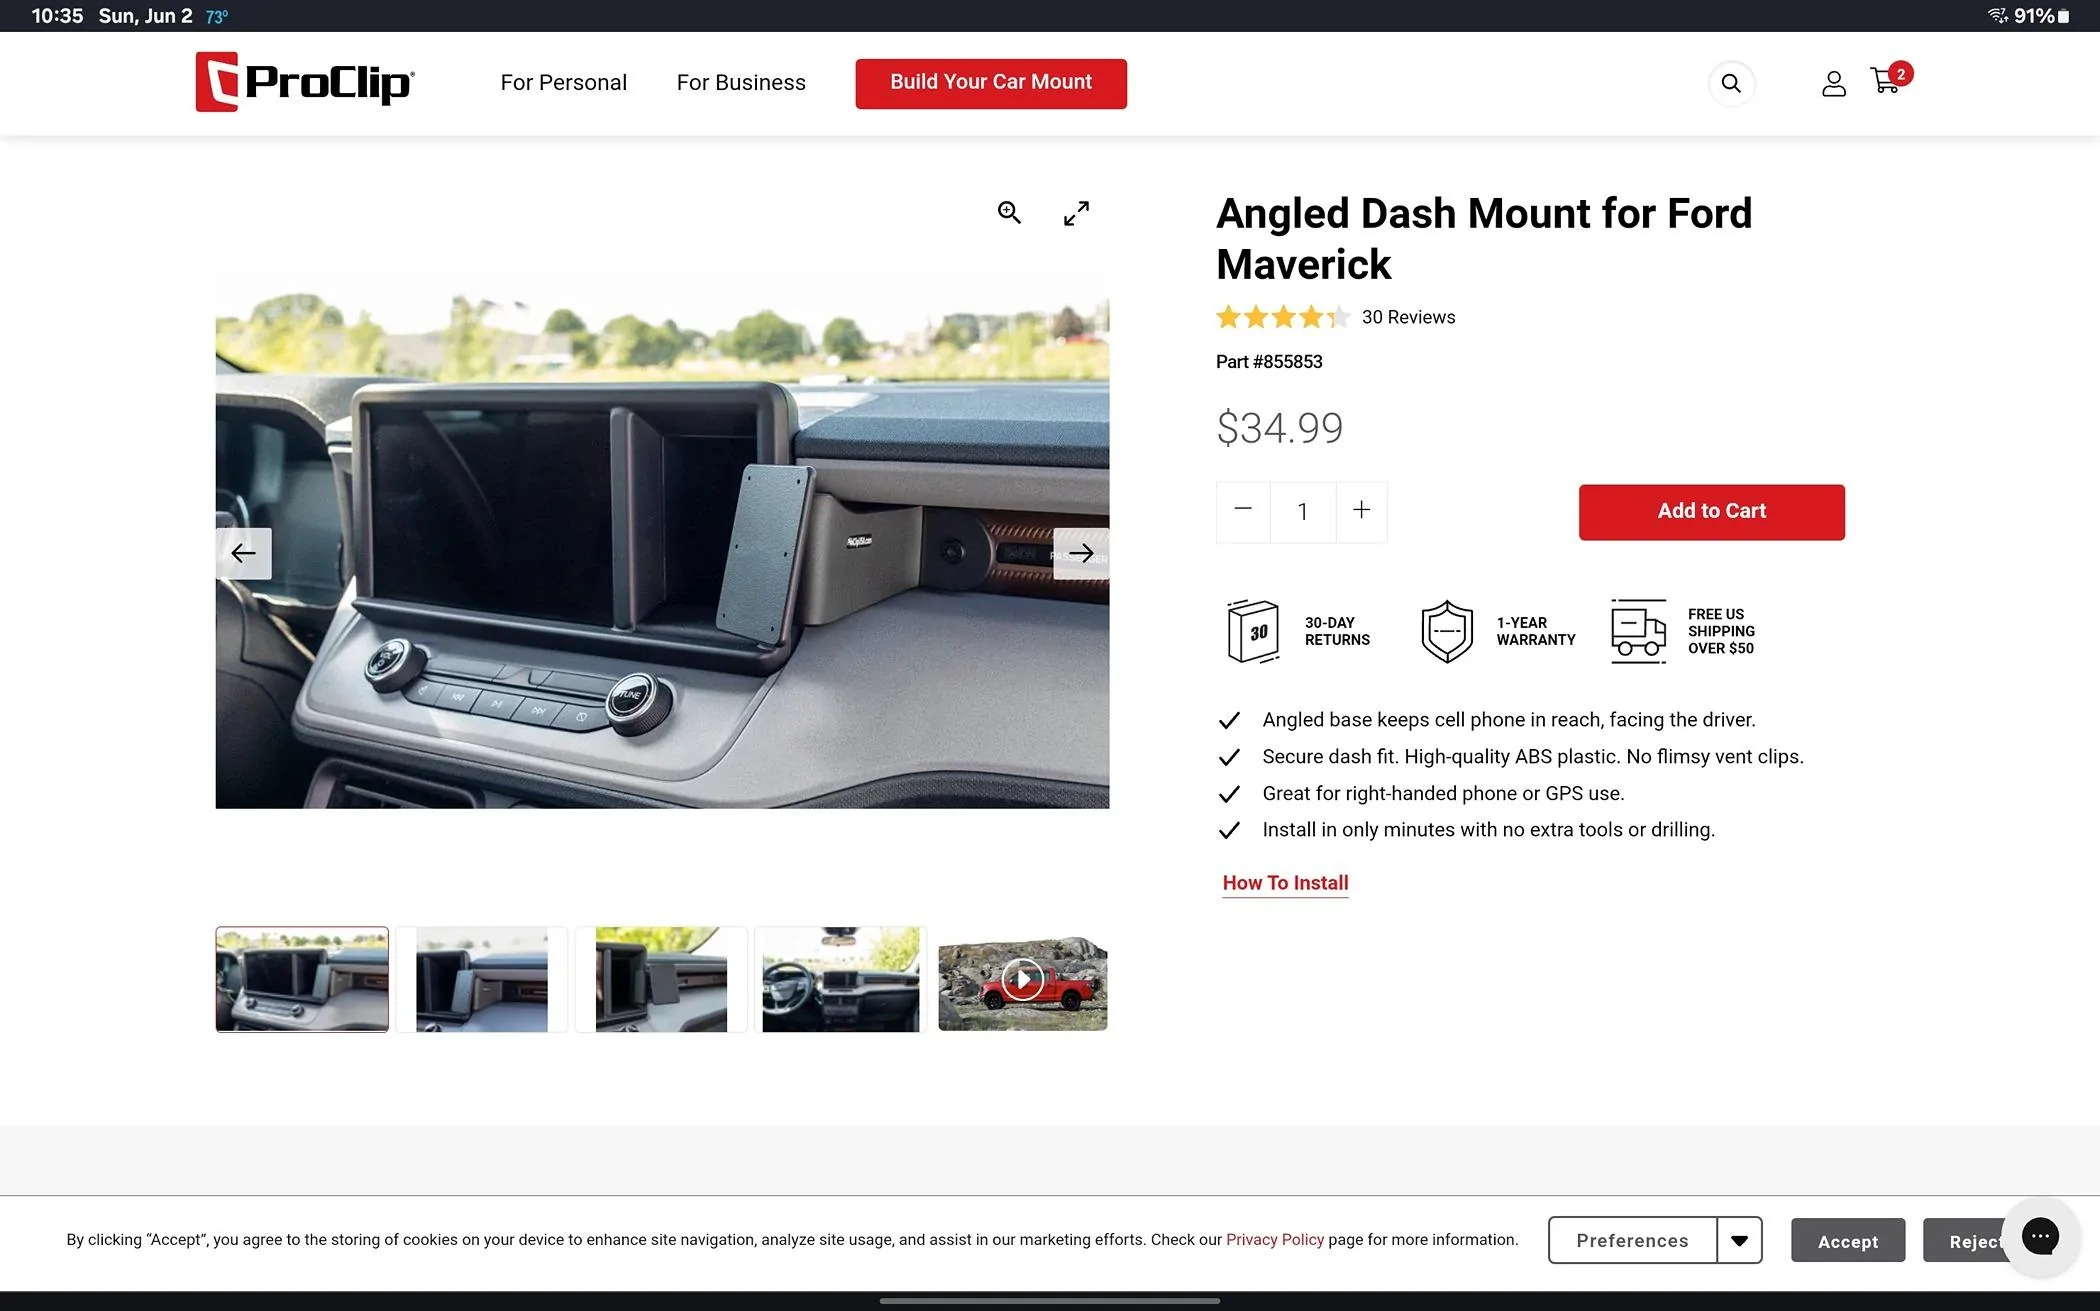The height and width of the screenshot is (1311, 2100).
Task: Click 'Install in only minutes' feature text
Action: pos(1488,830)
